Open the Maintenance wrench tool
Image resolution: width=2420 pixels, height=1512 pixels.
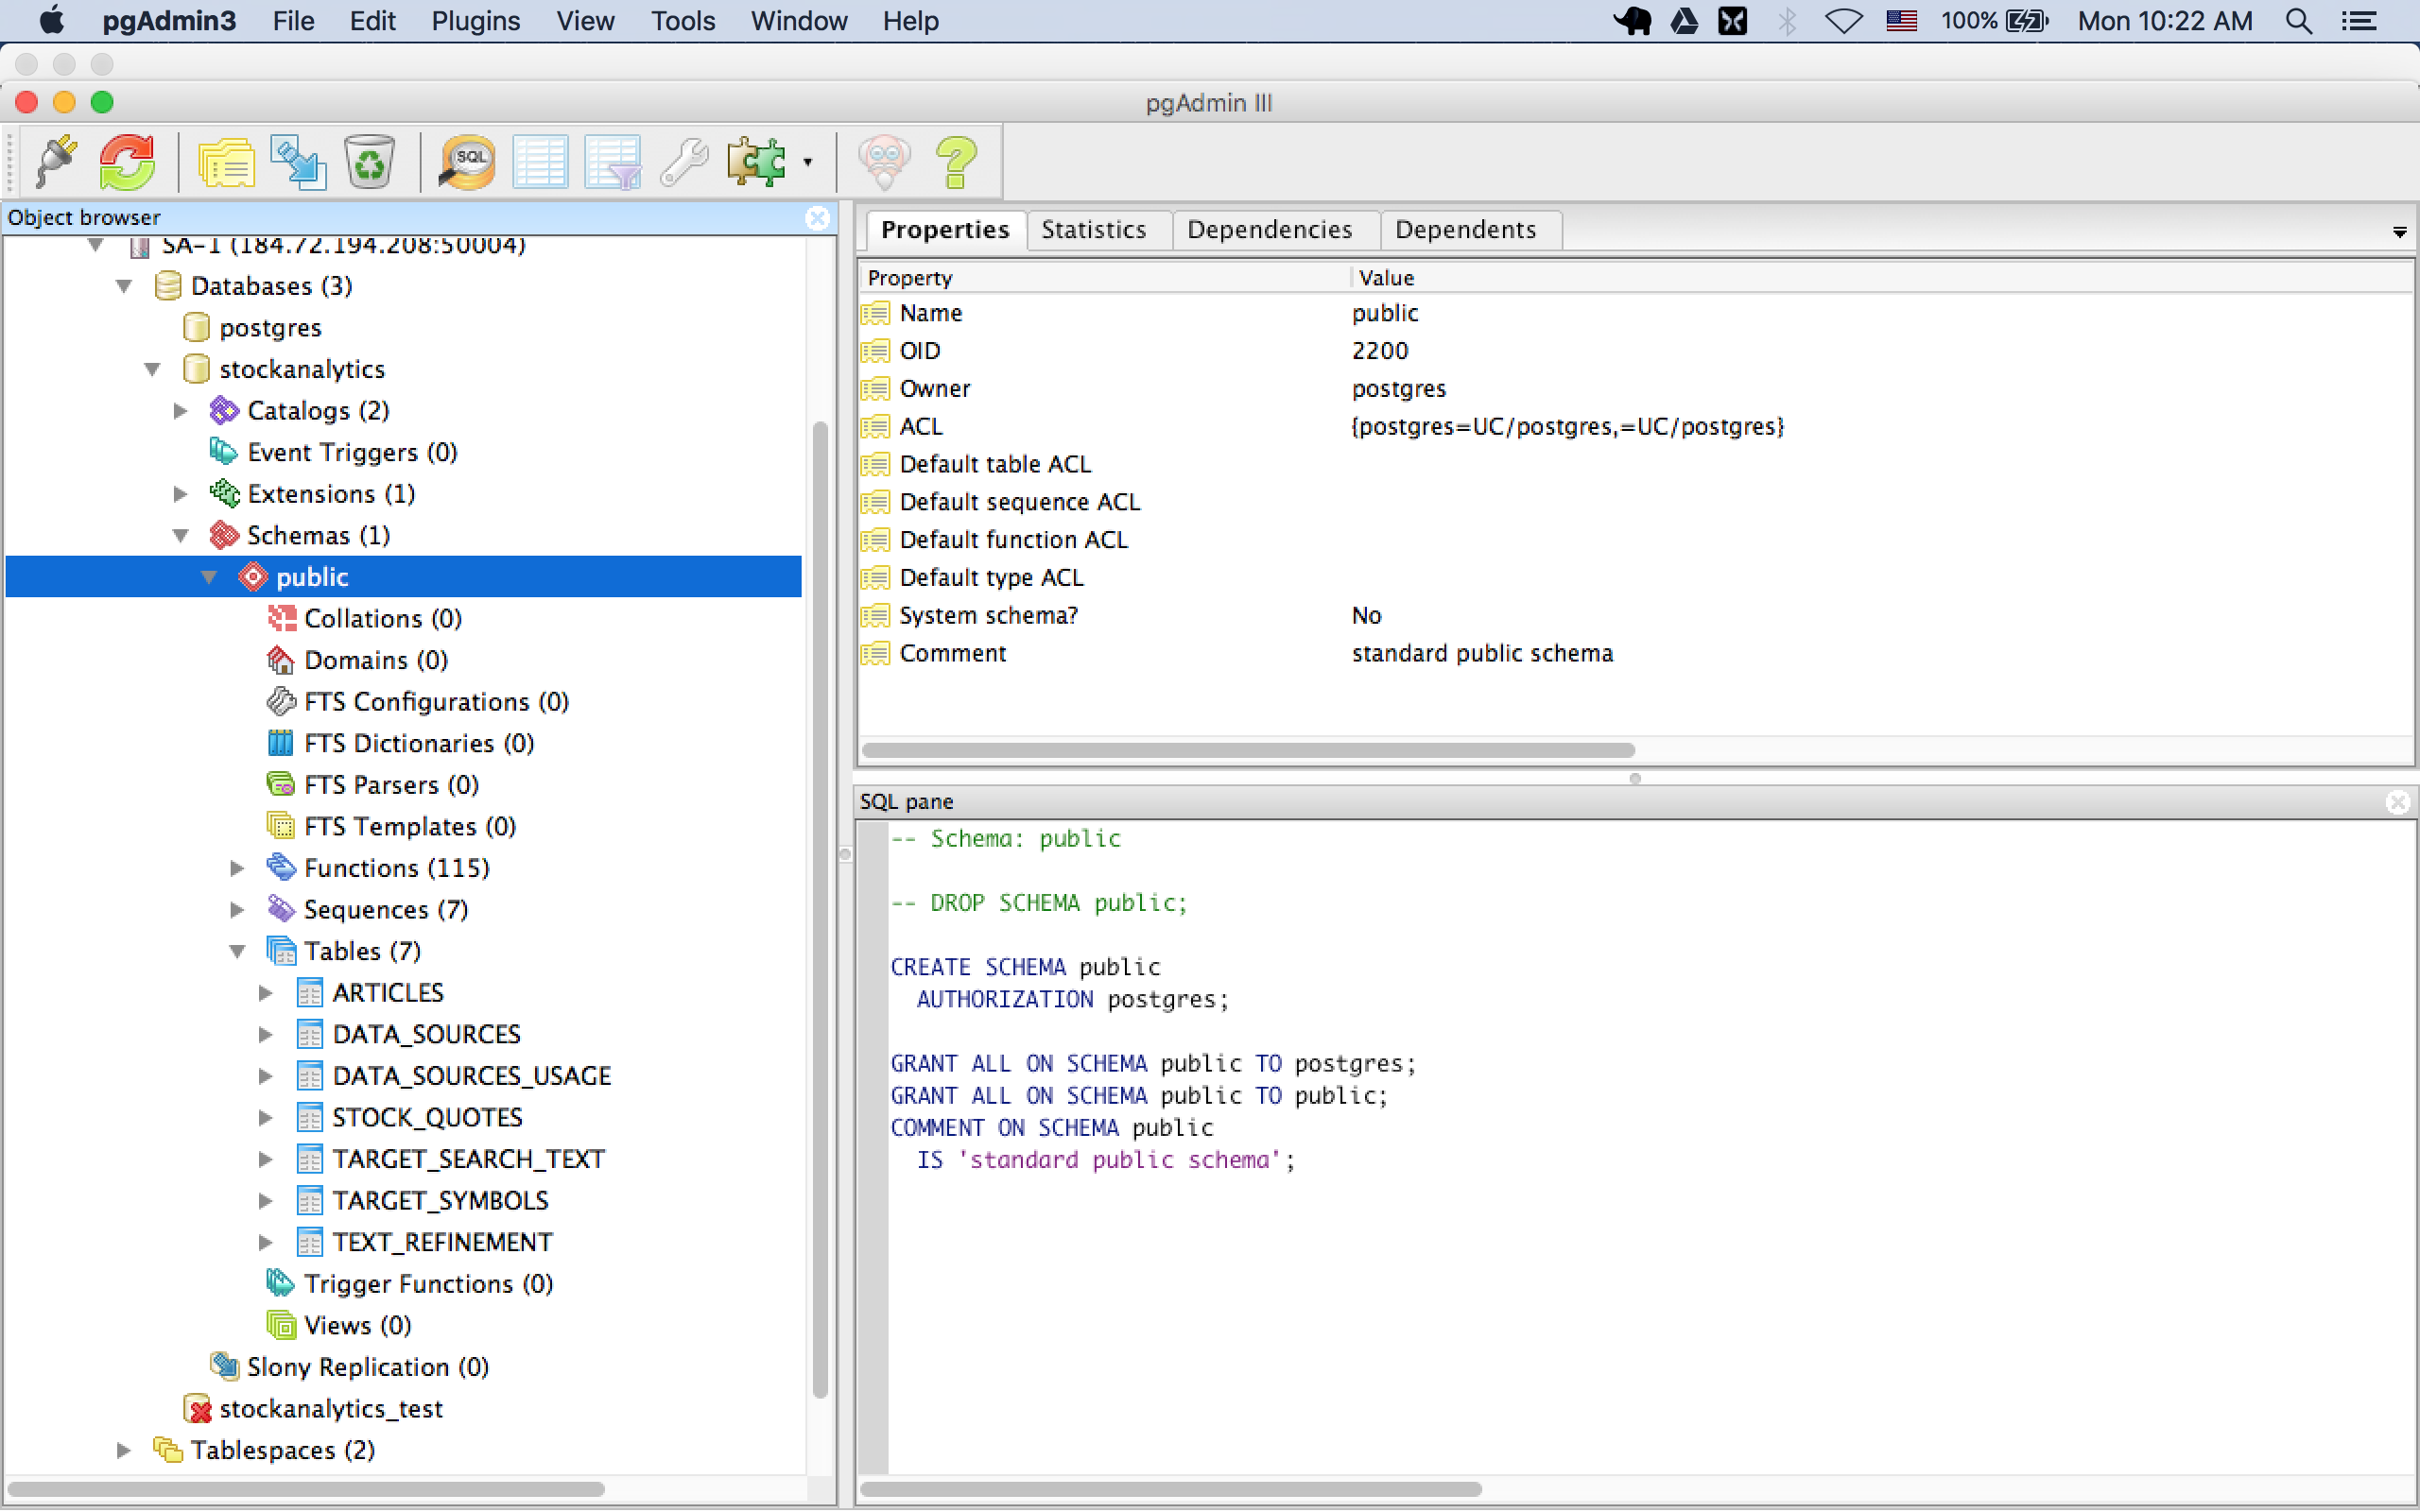(x=684, y=161)
